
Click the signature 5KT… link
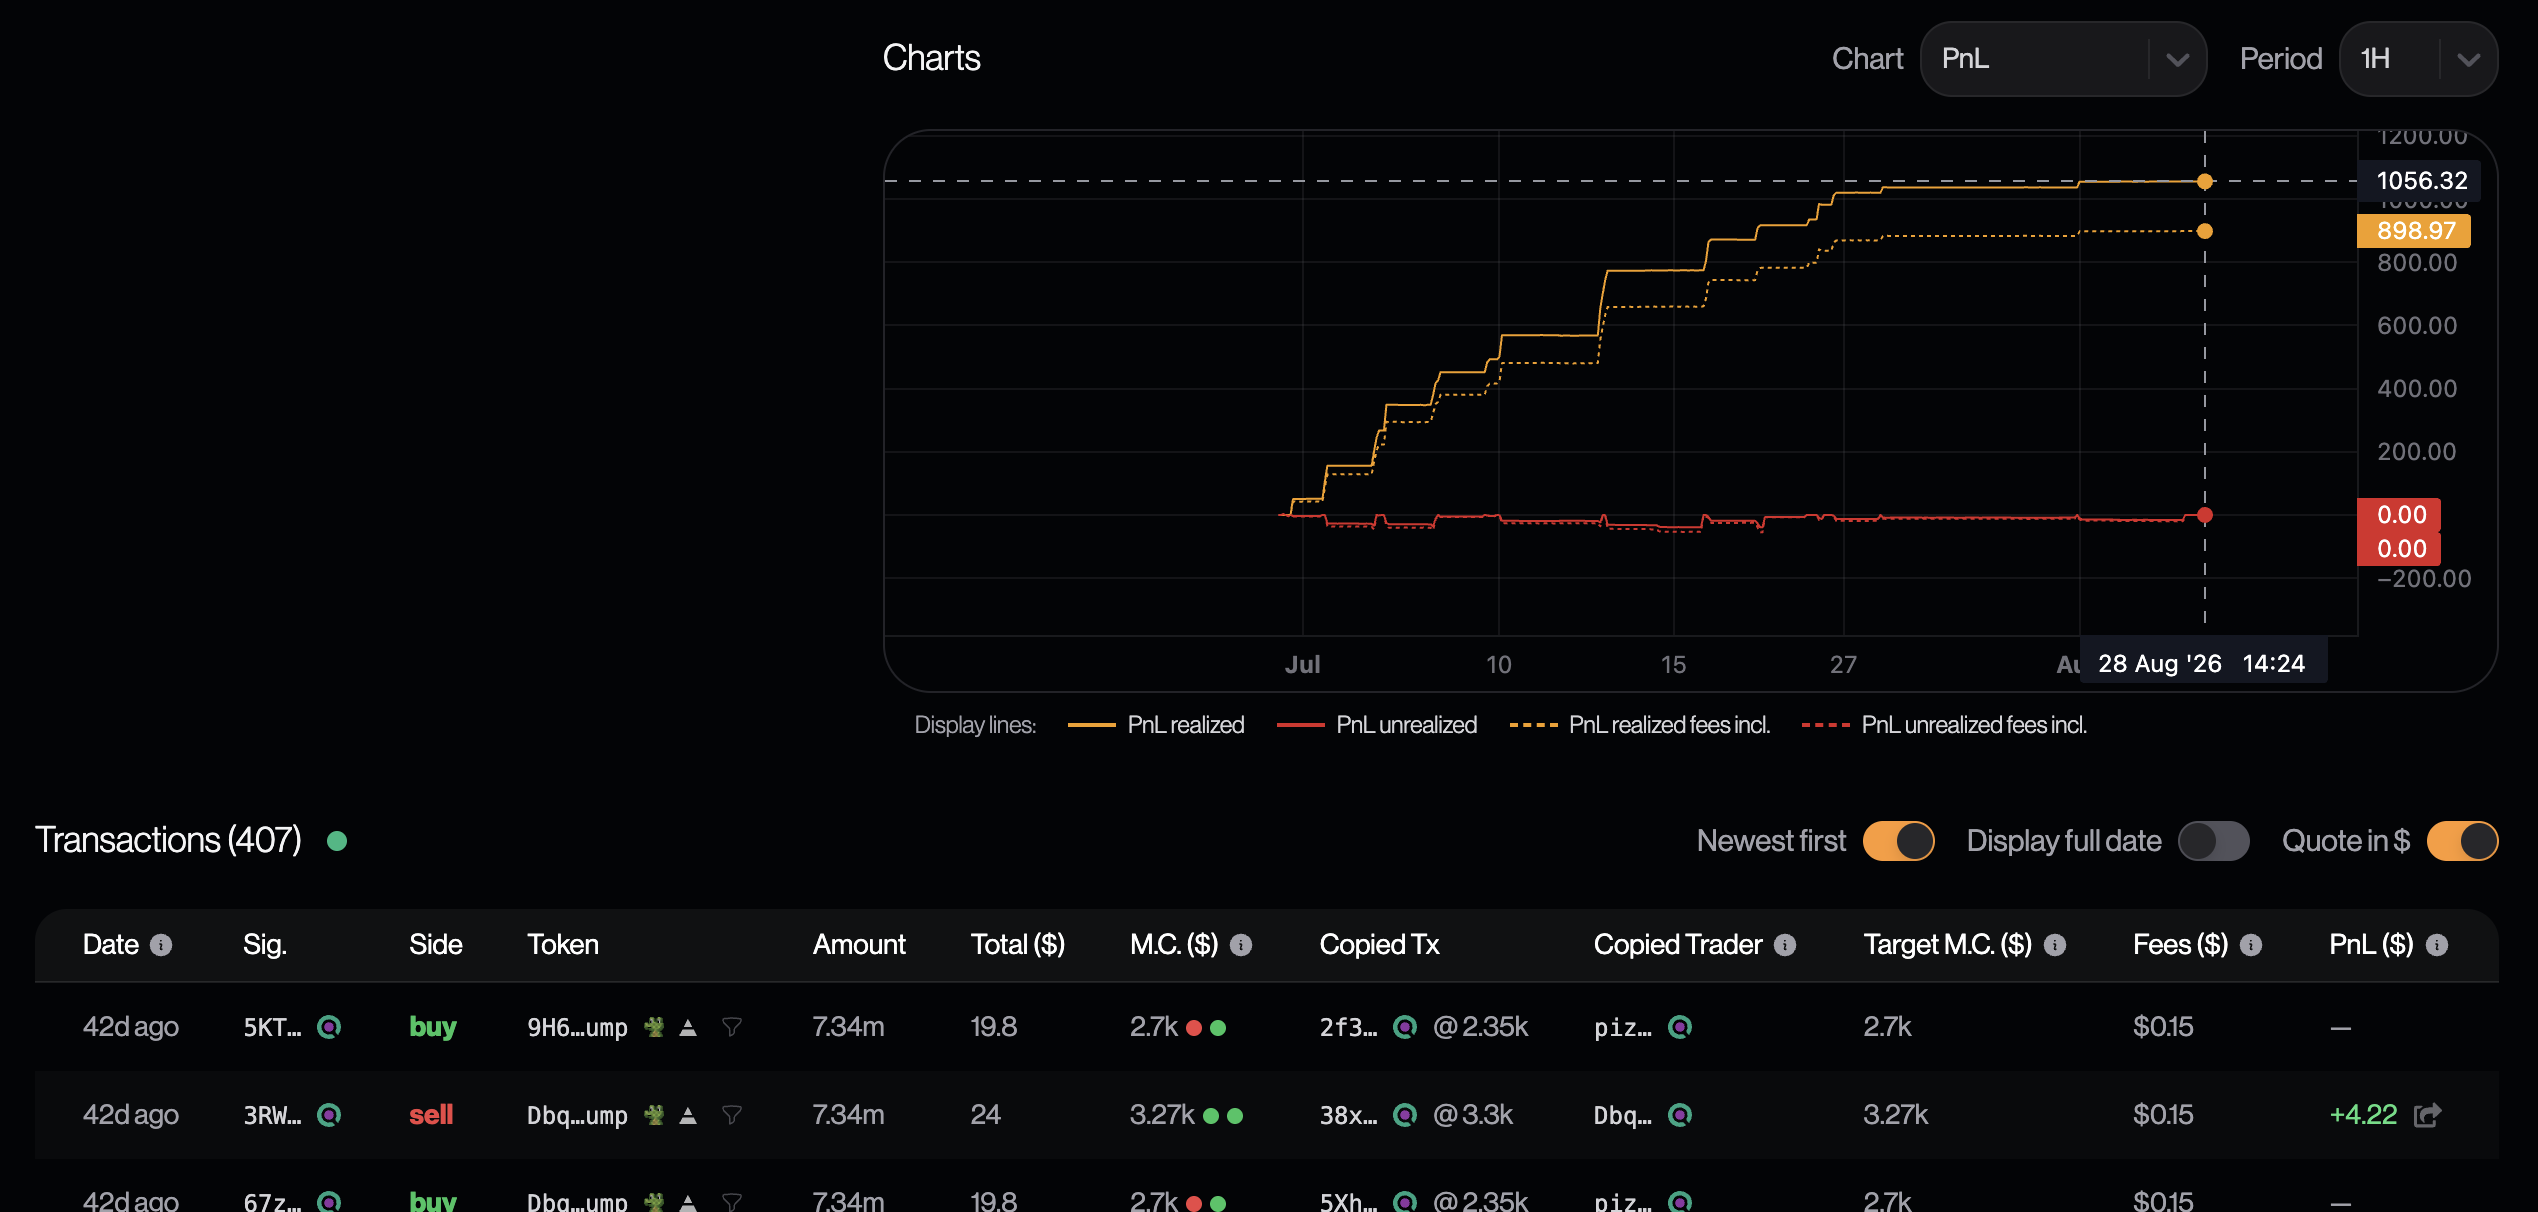point(272,1028)
